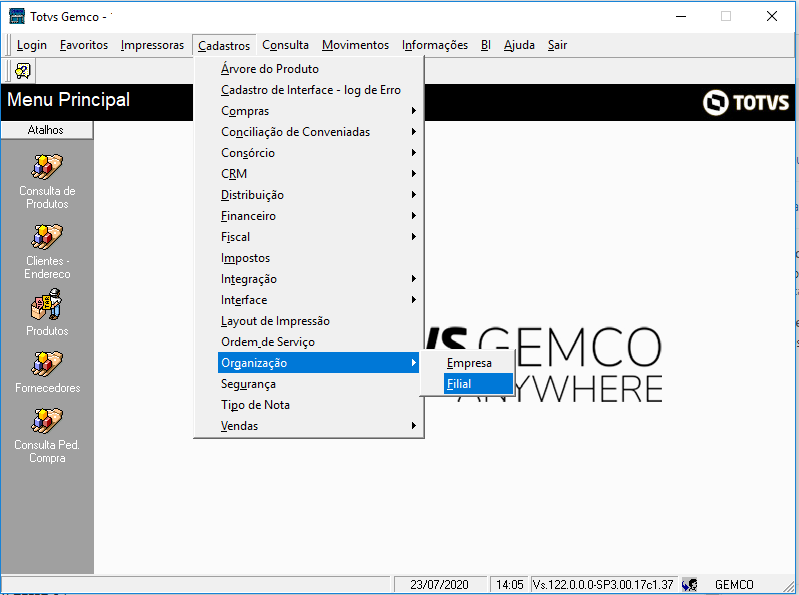Click the GEMCO label in status bar

734,584
